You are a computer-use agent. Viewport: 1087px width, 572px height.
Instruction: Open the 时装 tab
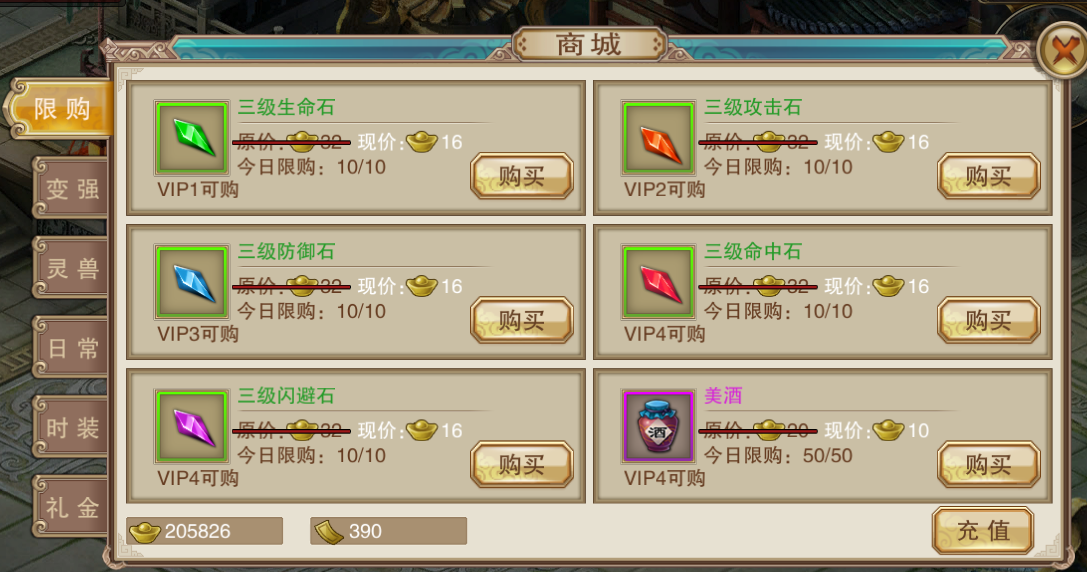click(x=71, y=427)
